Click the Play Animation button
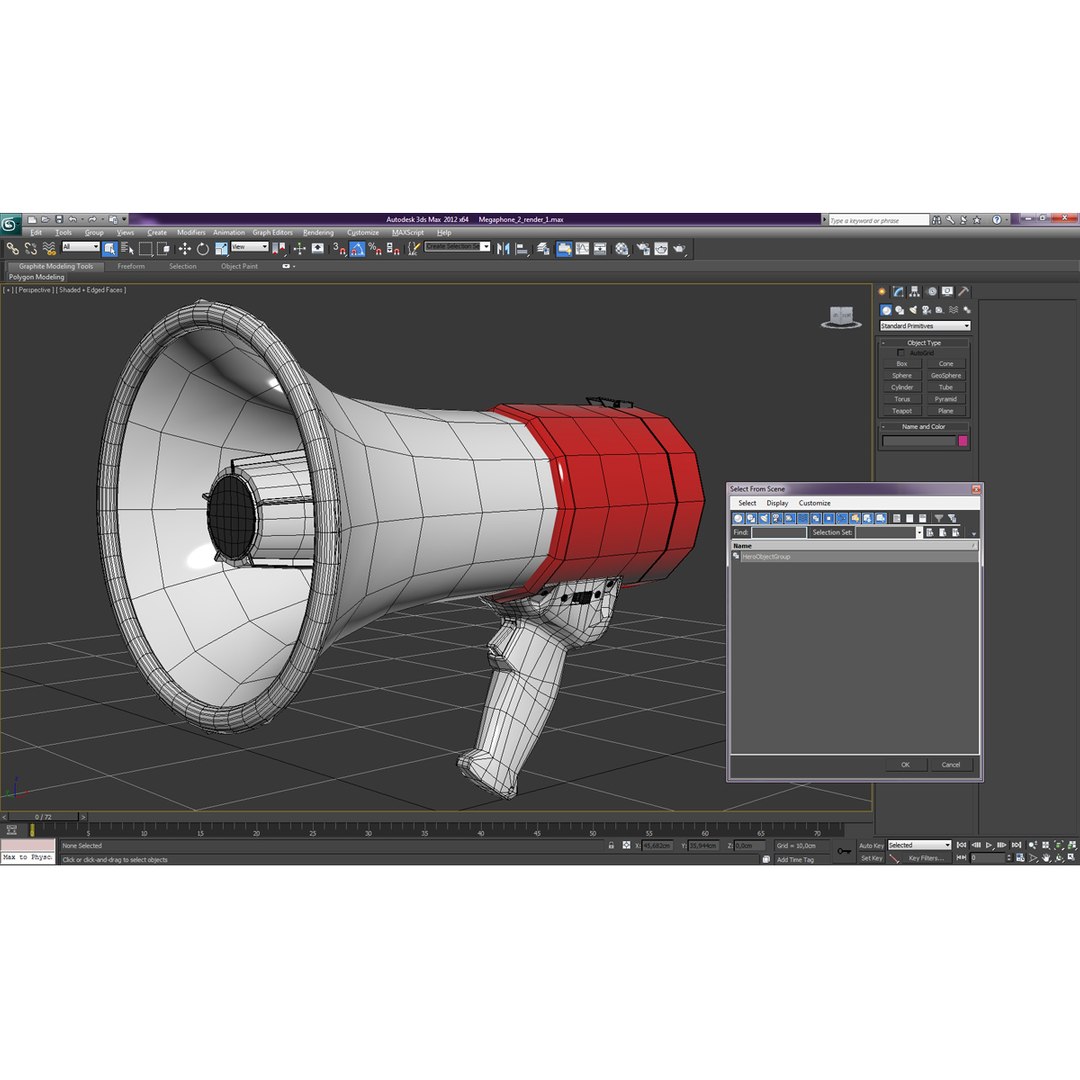This screenshot has height=1080, width=1080. pyautogui.click(x=988, y=845)
